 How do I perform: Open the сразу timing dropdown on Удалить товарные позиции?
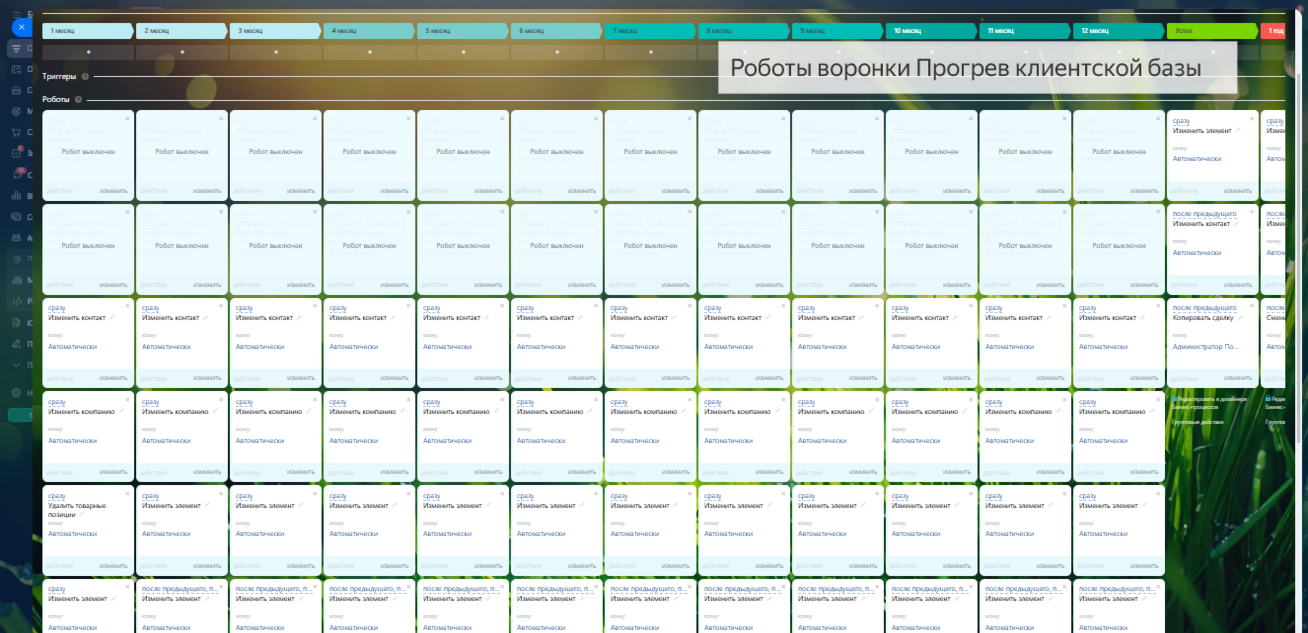tap(58, 495)
